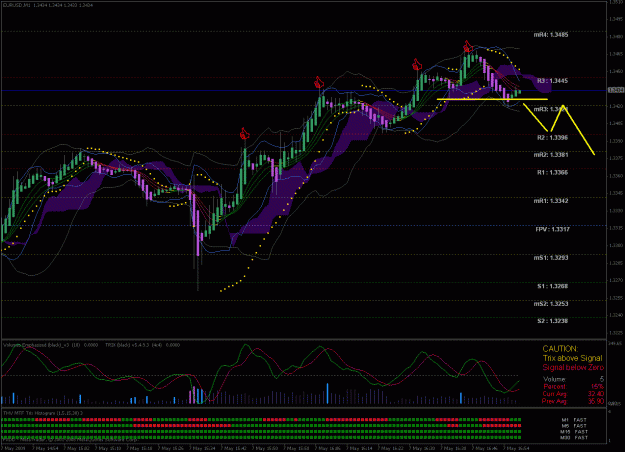The width and height of the screenshot is (625, 452).
Task: Click the Volume: 5 readout
Action: click(573, 379)
